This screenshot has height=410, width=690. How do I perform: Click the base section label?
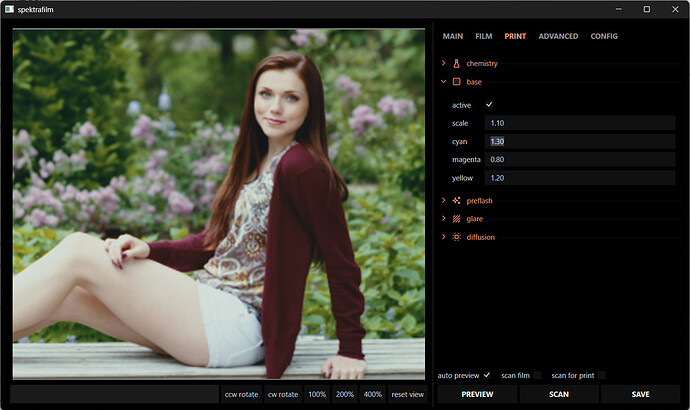[x=474, y=82]
